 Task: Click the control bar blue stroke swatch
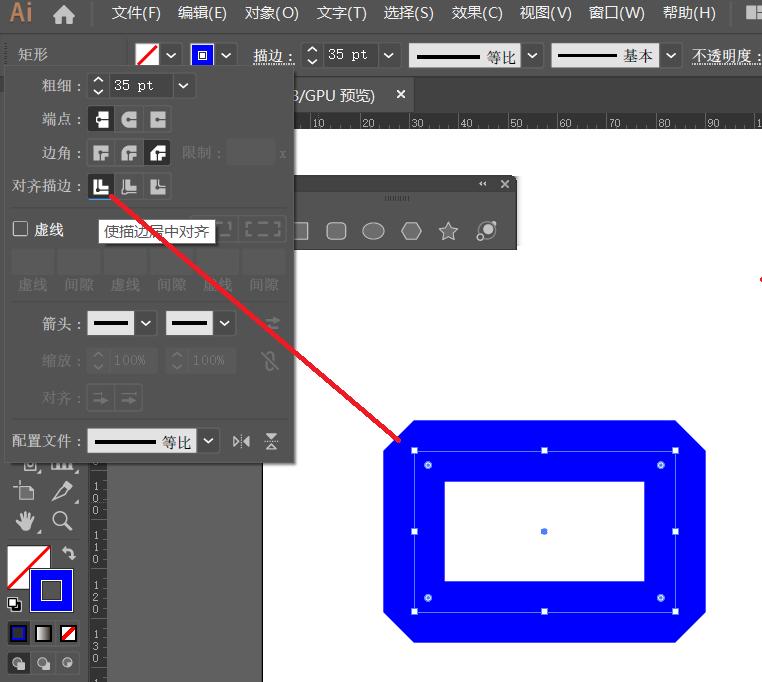coord(202,55)
